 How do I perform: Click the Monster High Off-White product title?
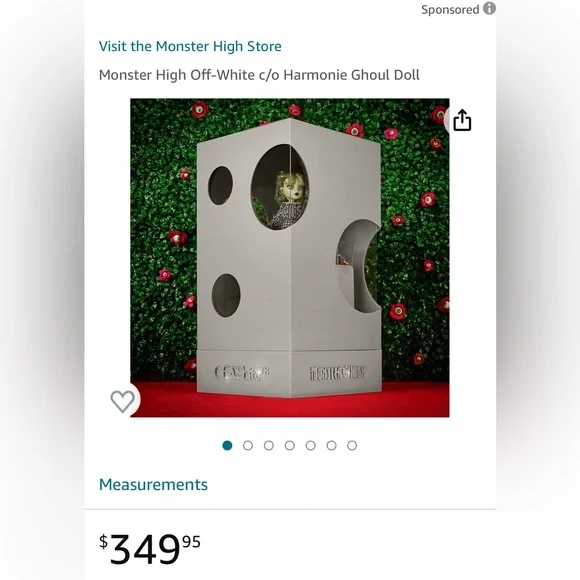click(259, 75)
